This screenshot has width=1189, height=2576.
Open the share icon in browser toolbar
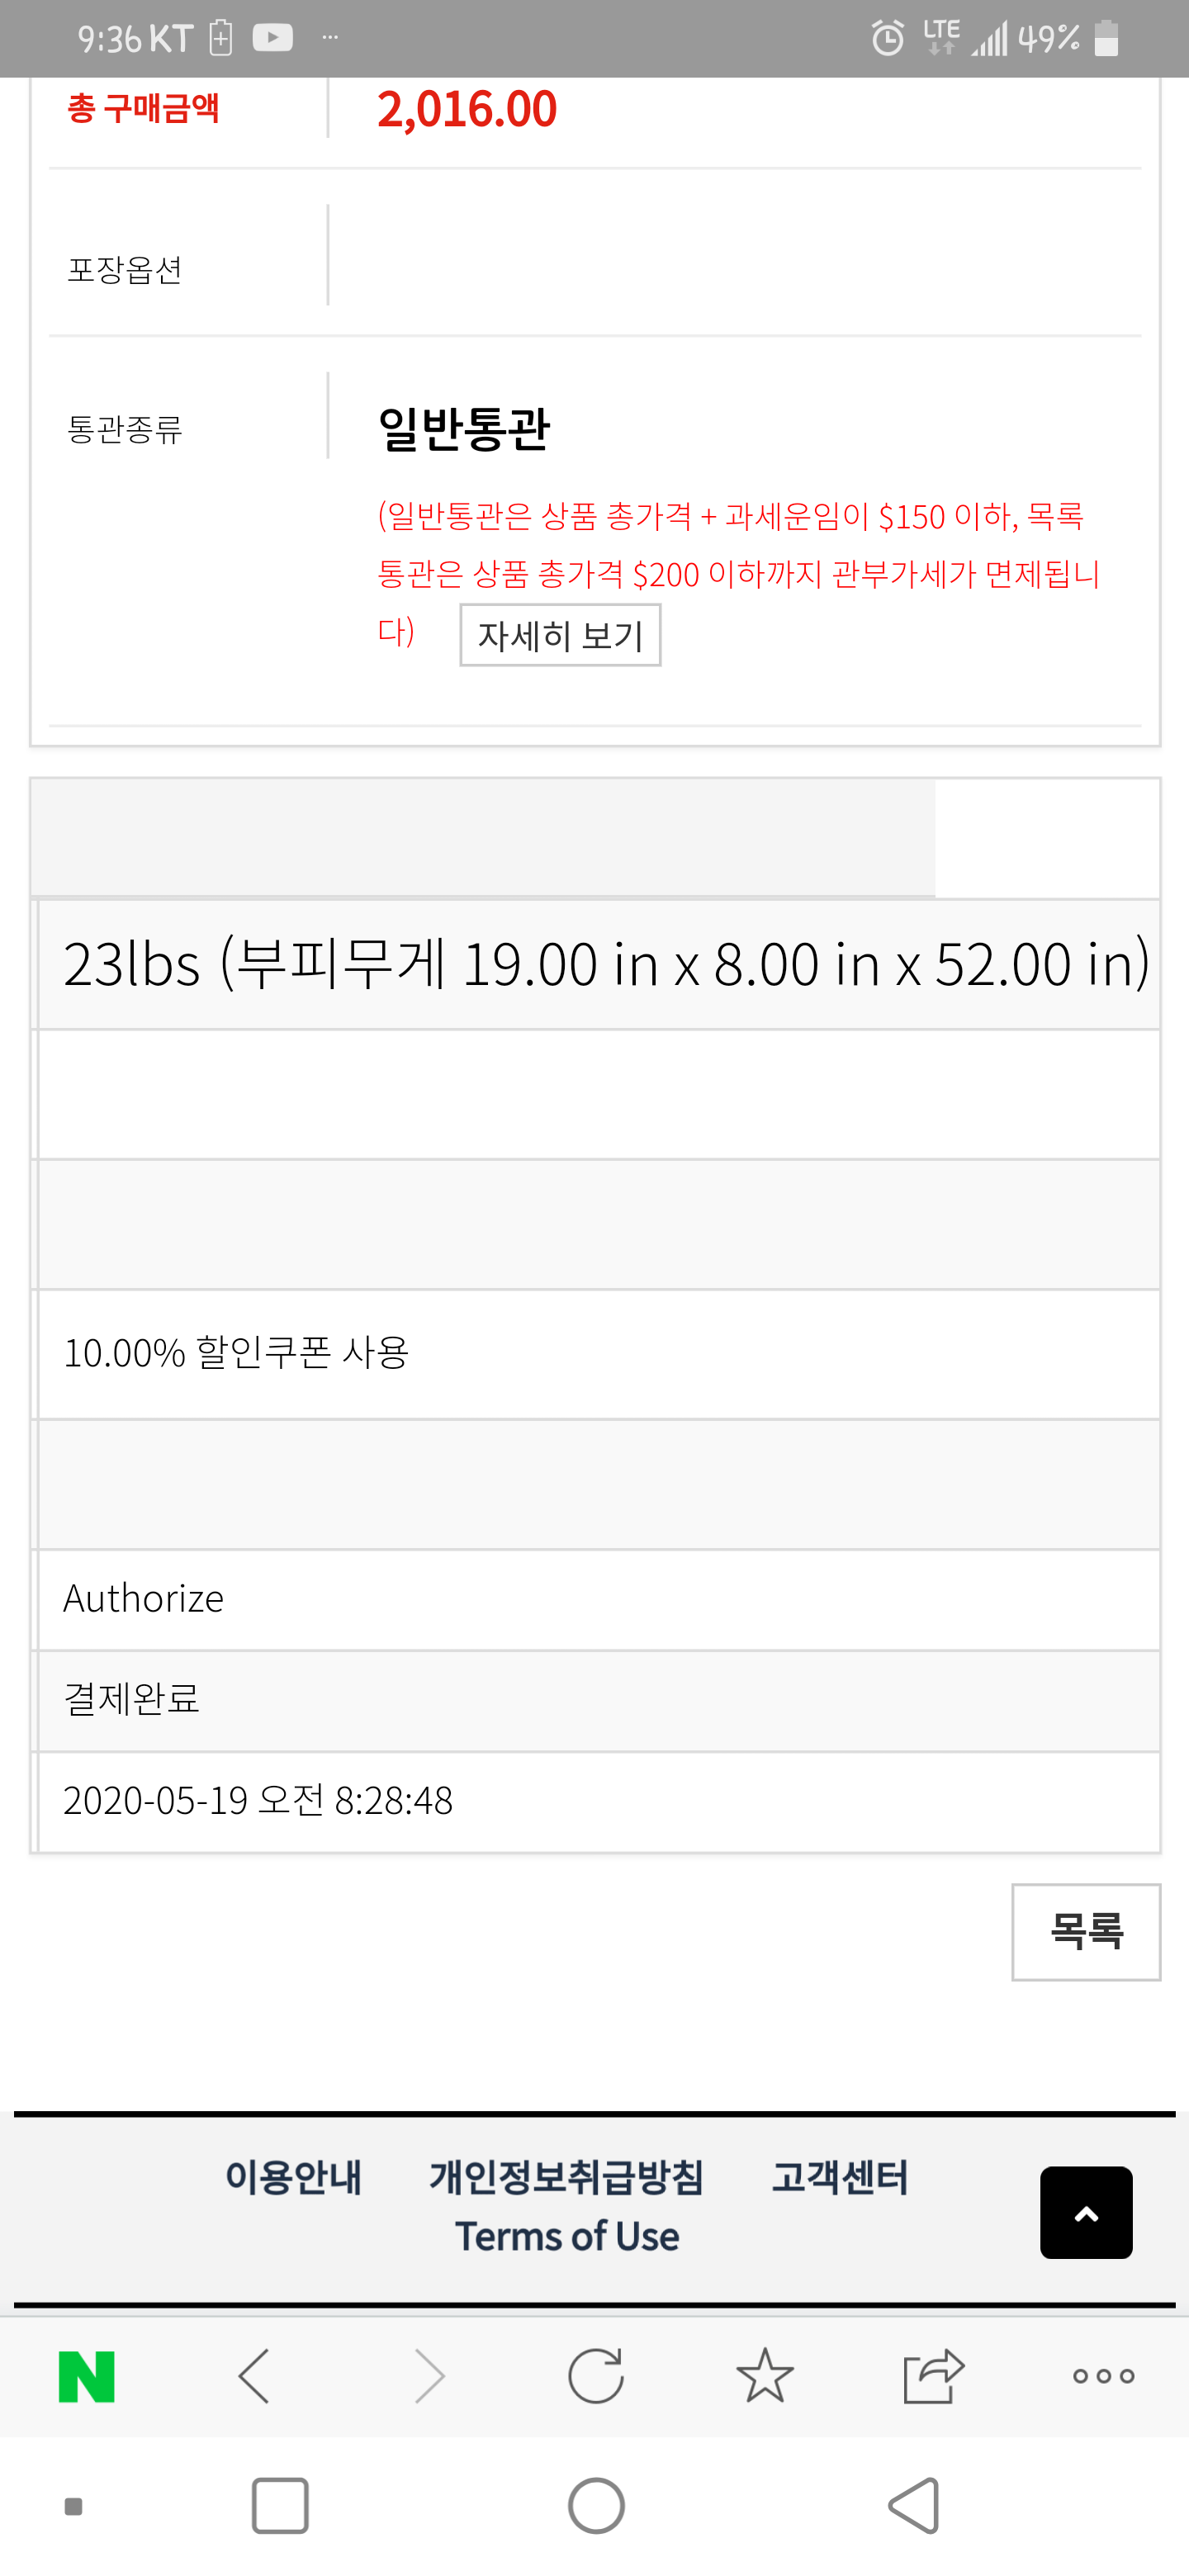tap(933, 2376)
